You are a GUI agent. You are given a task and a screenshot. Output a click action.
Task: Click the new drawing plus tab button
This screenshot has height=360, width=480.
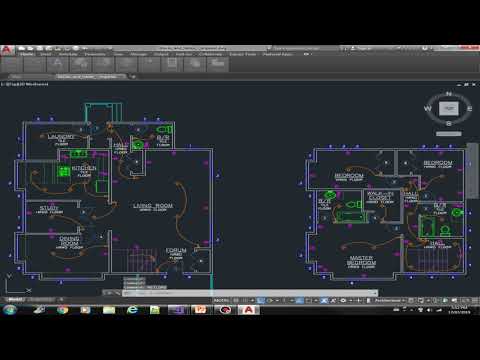(x=133, y=76)
